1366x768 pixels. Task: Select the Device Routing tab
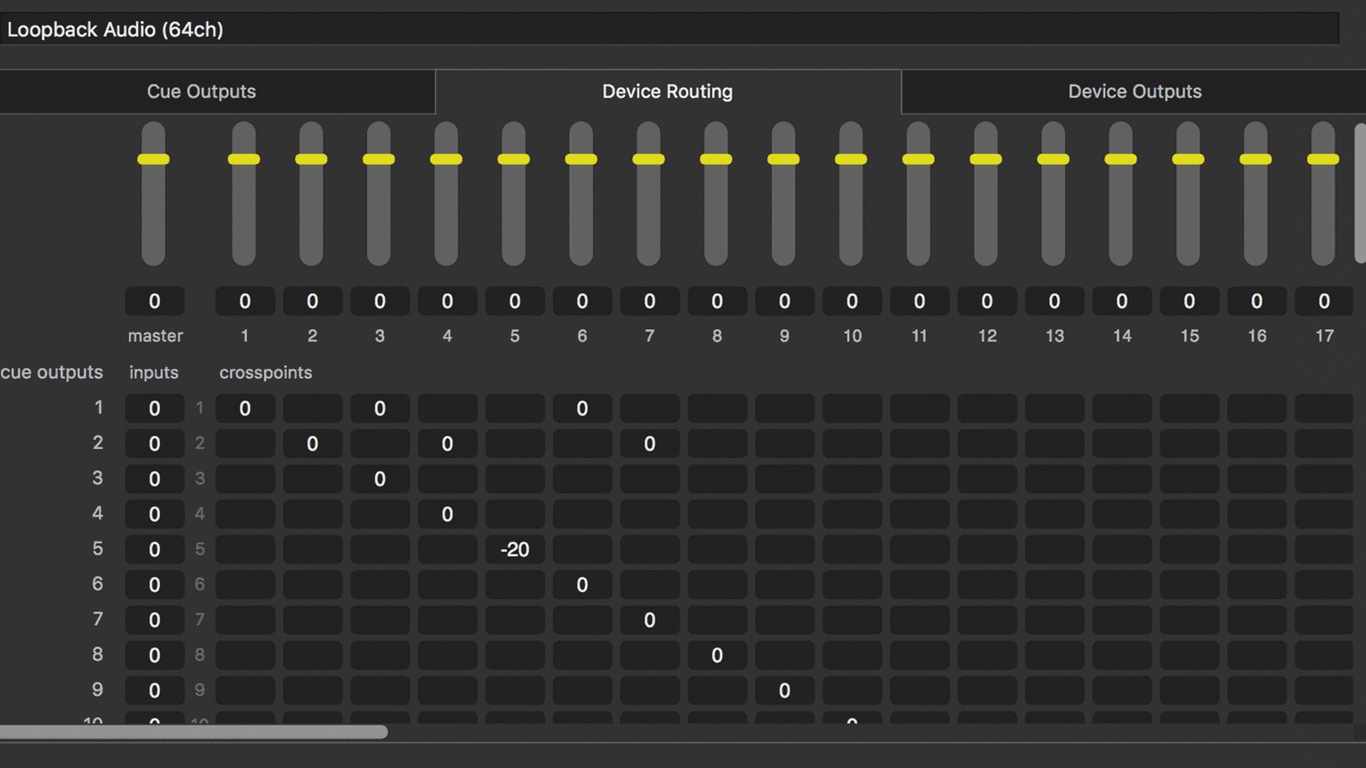pos(667,92)
